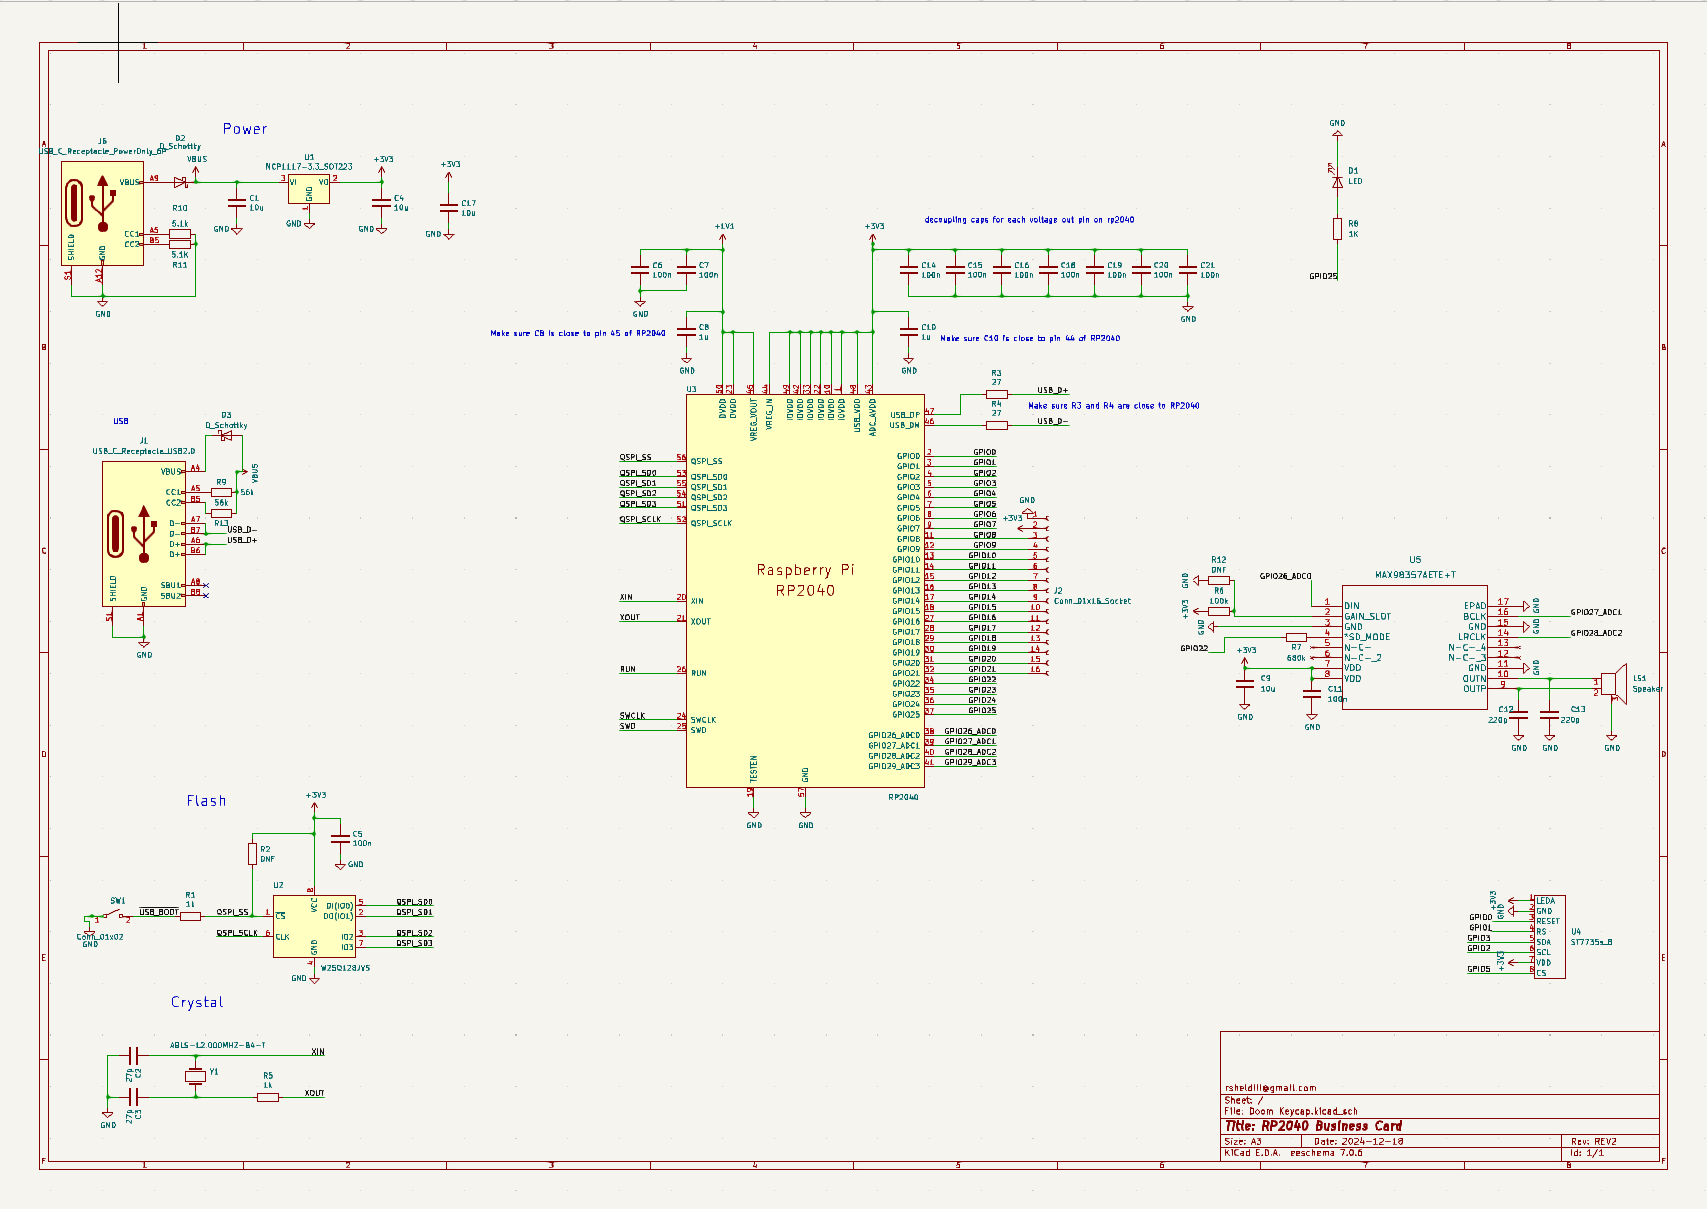Select the R1 resistor after USB_BOOT
This screenshot has width=1707, height=1209.
tap(190, 915)
